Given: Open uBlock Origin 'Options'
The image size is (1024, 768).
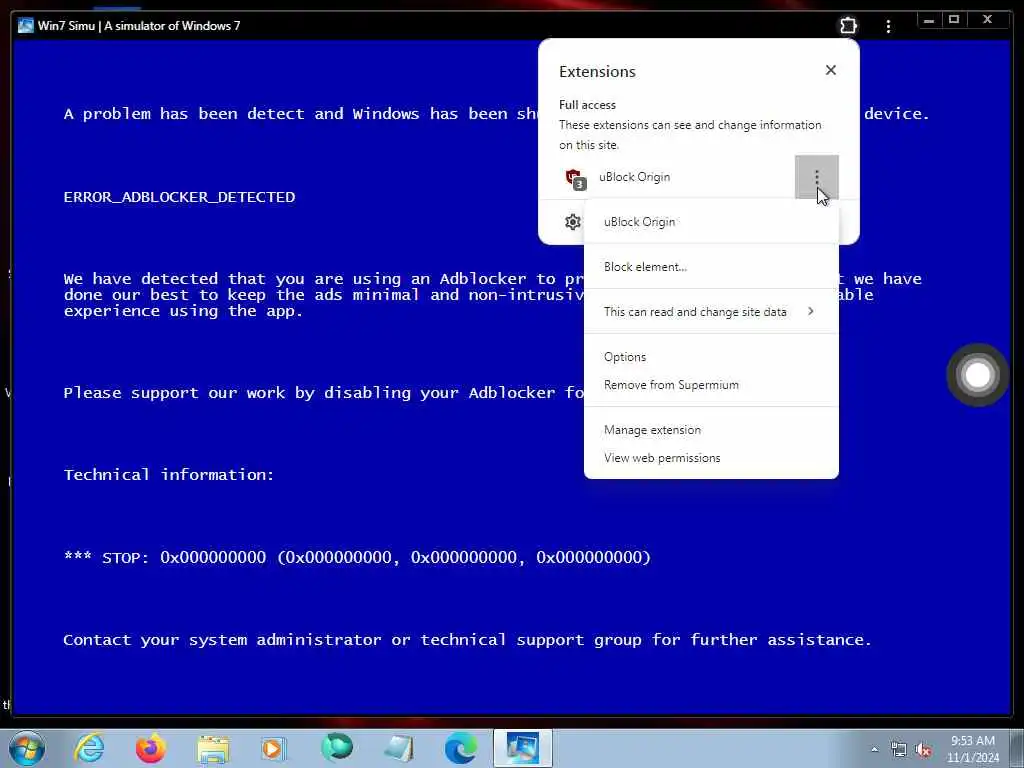Looking at the screenshot, I should [x=711, y=357].
